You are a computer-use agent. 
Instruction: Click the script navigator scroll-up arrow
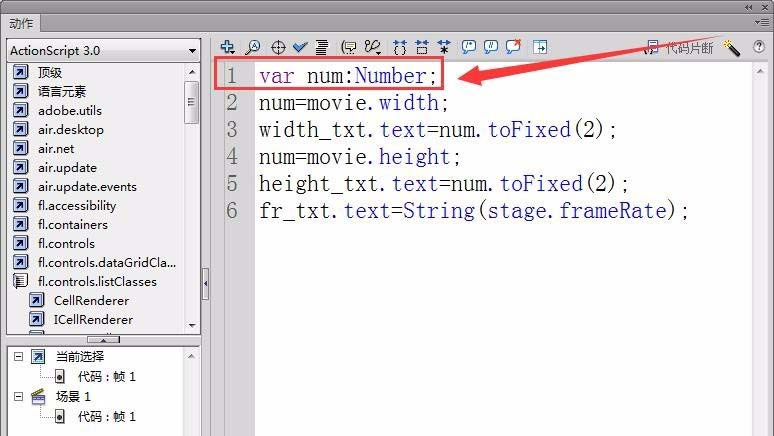pos(192,356)
